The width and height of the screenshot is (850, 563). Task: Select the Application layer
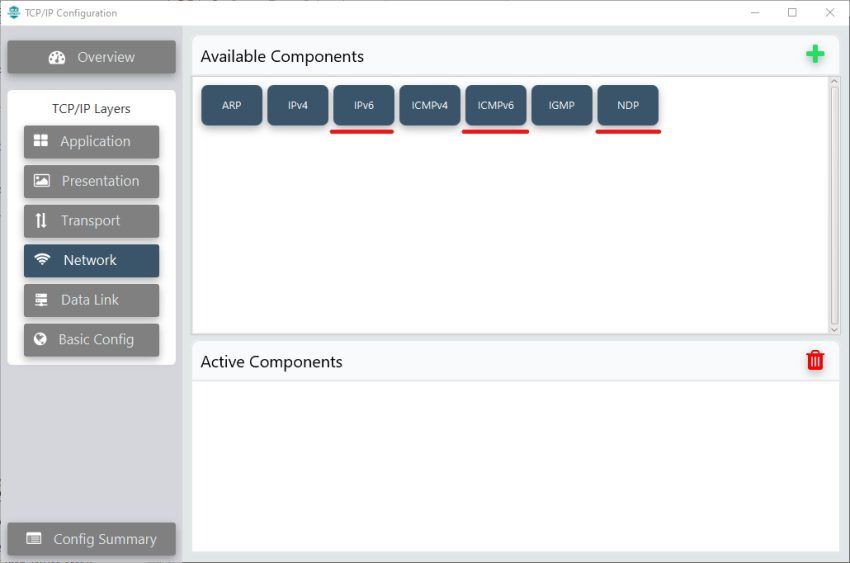tap(92, 141)
